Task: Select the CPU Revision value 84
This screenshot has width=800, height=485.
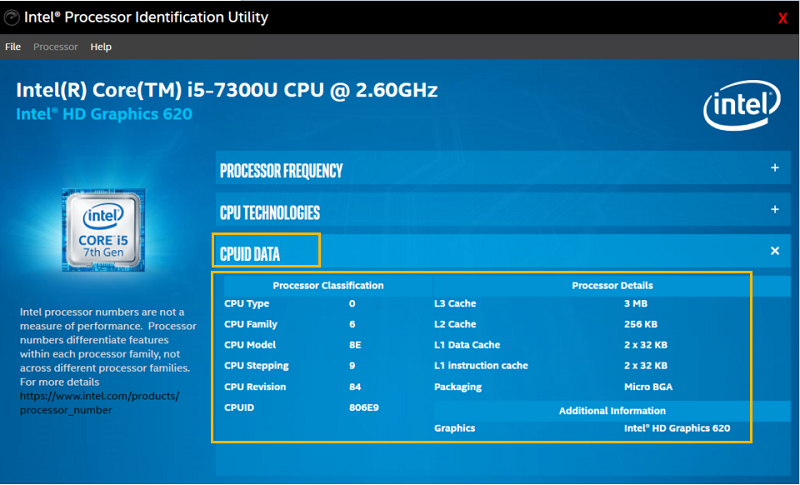Action: coord(355,387)
